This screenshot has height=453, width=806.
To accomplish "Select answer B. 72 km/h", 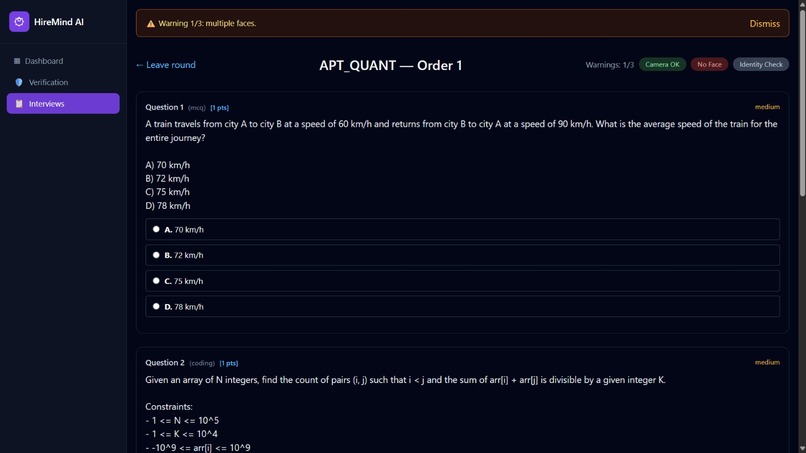I will [462, 255].
